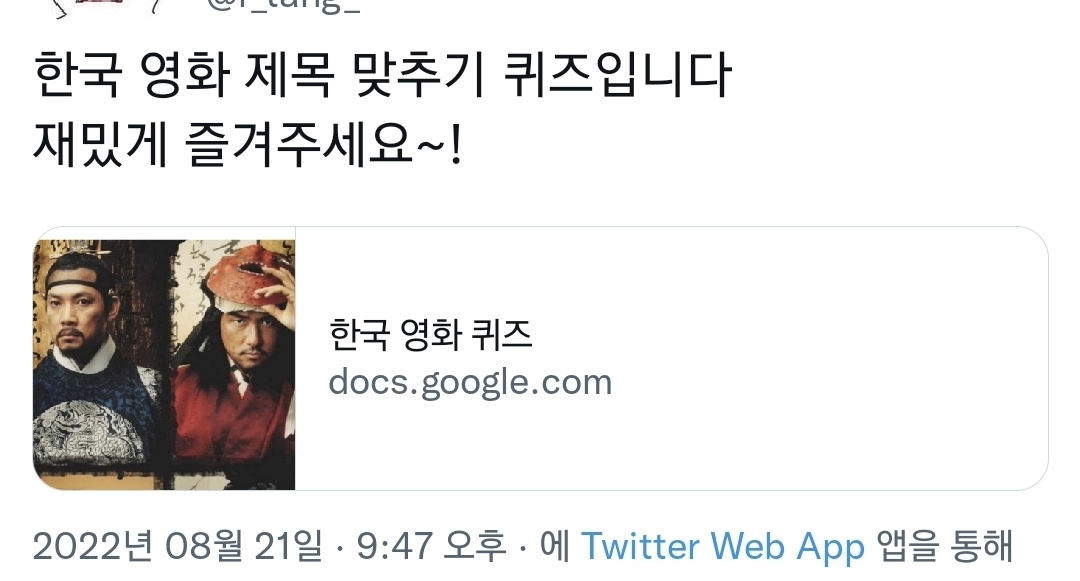Click the words '한국 영화' starting the tweet

[131, 76]
